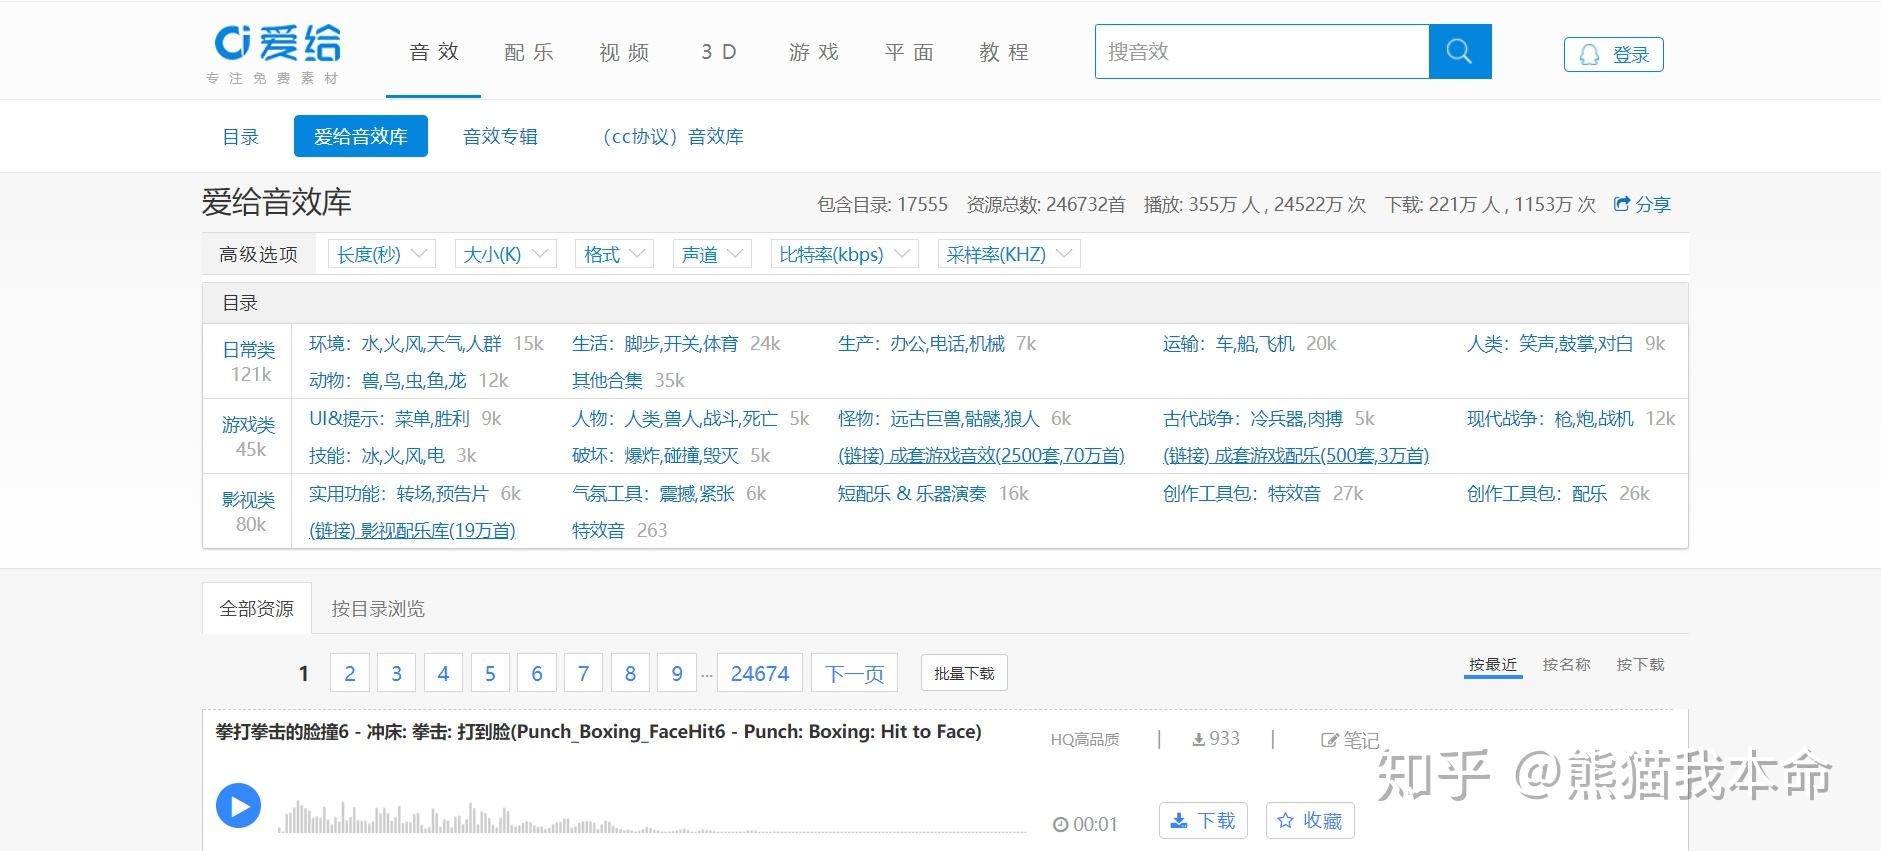Click the search magnifier button
Screen dimensions: 1881x851
pos(1460,51)
